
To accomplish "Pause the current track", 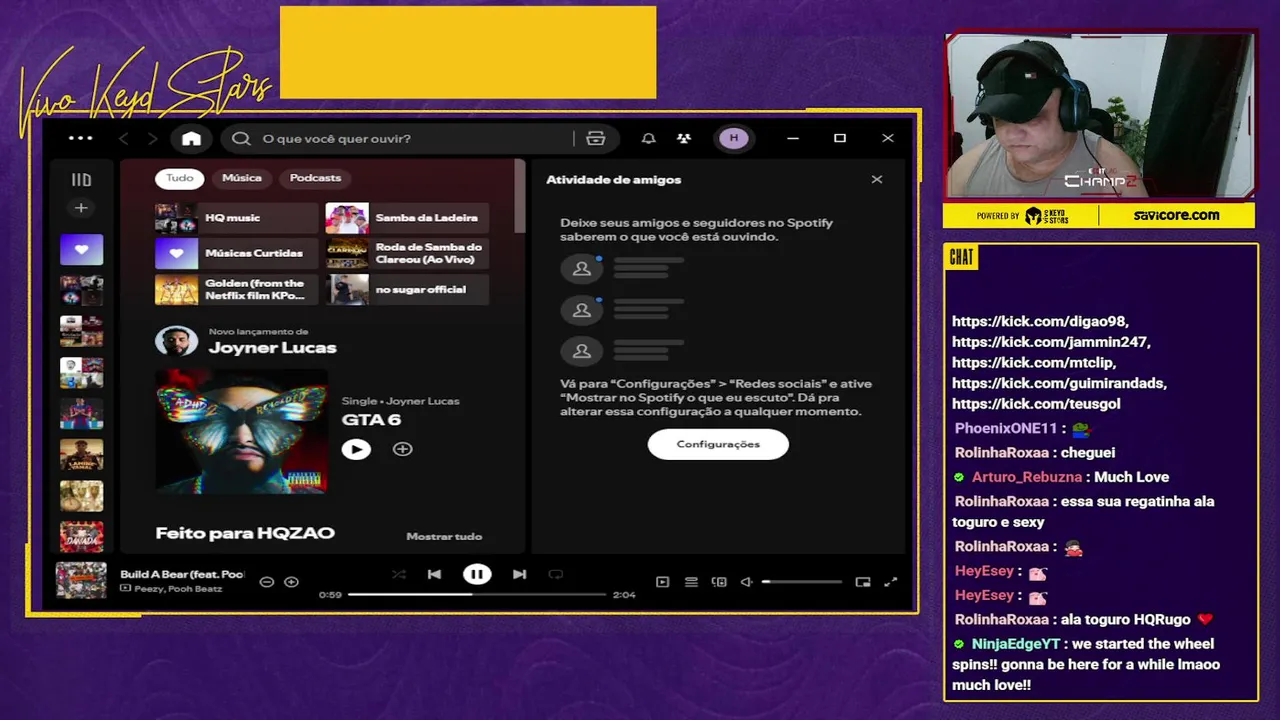I will [477, 575].
